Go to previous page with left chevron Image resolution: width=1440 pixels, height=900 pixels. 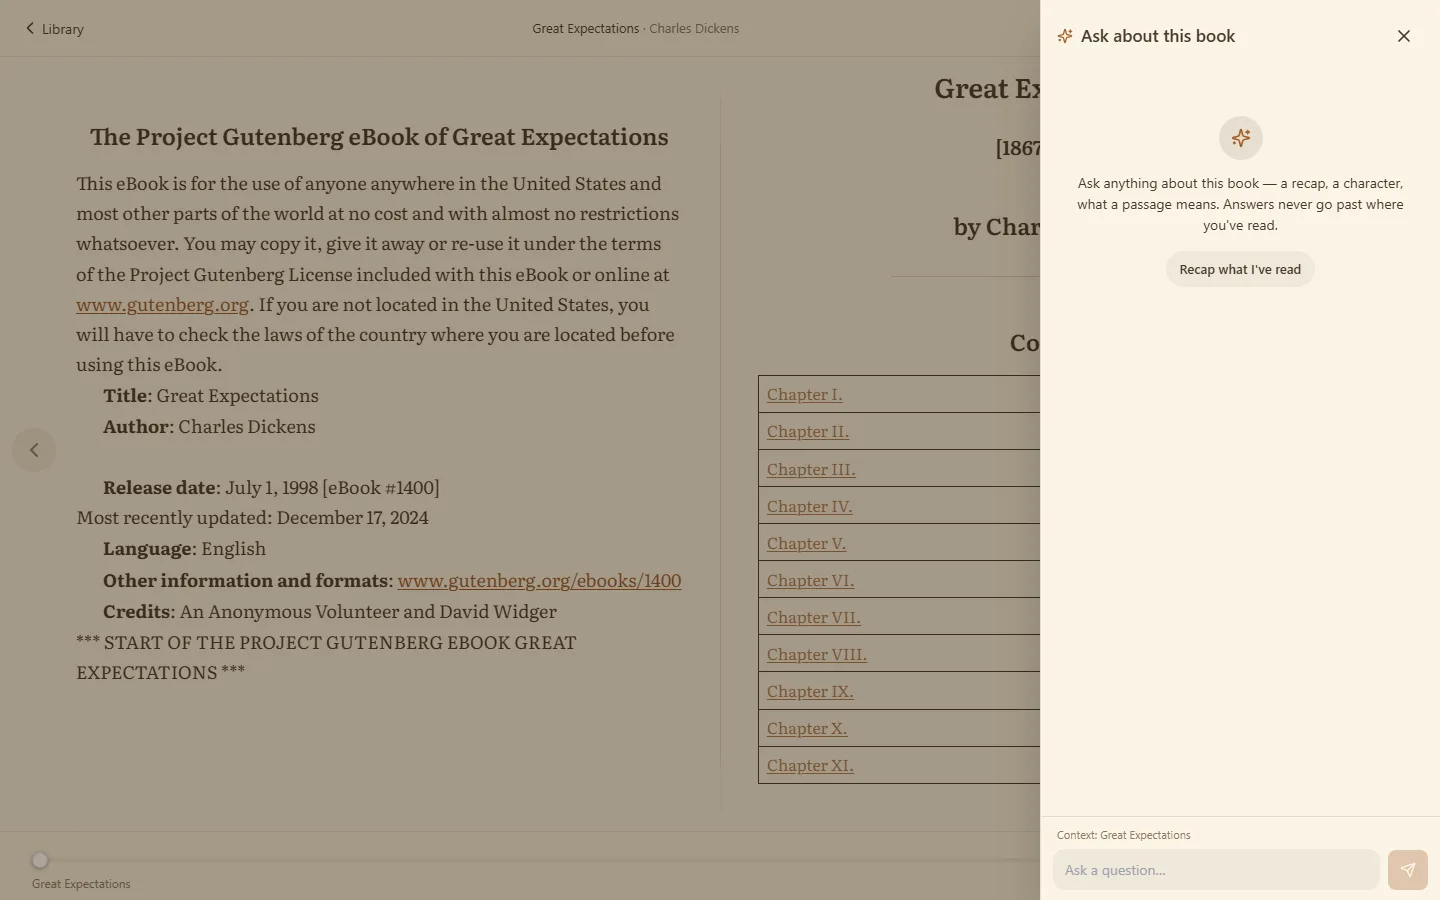[34, 450]
